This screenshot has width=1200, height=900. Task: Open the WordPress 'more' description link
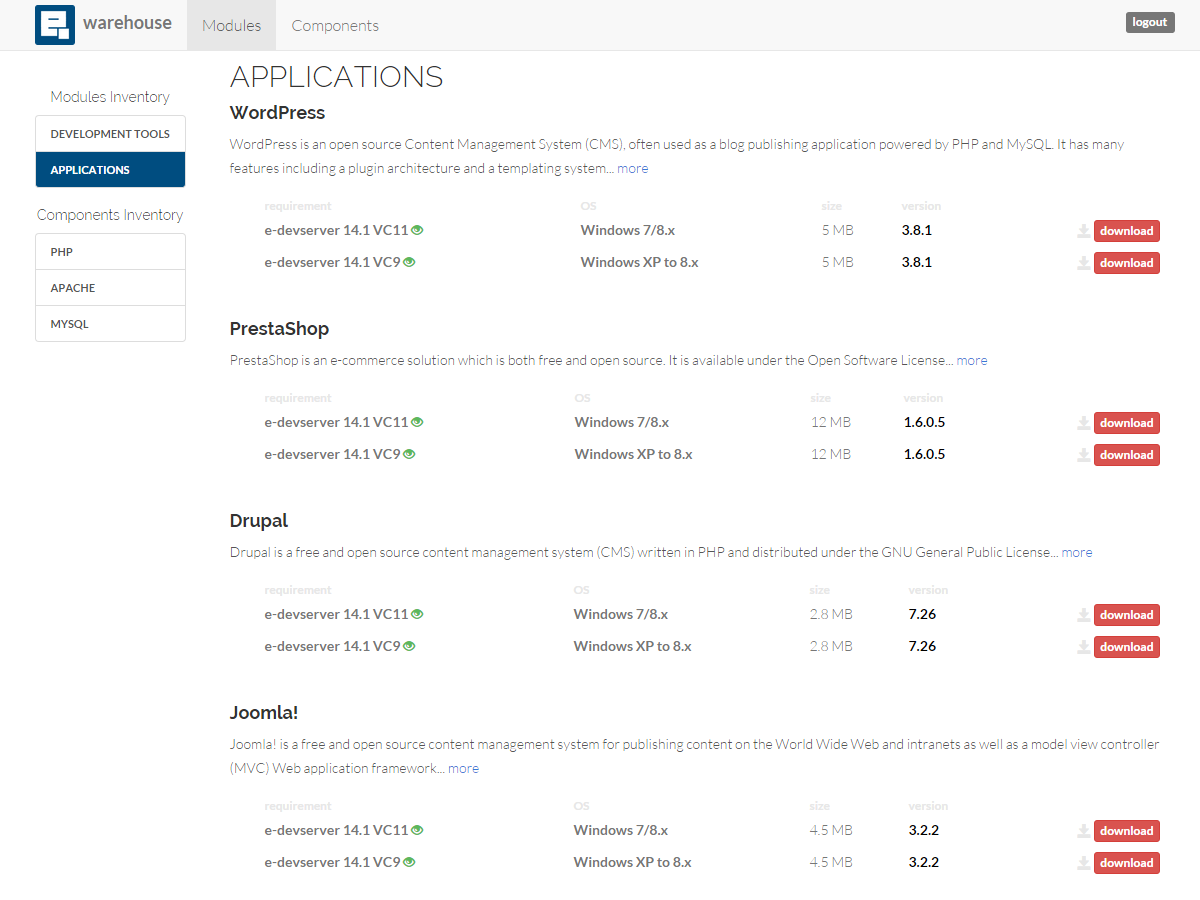coord(632,168)
